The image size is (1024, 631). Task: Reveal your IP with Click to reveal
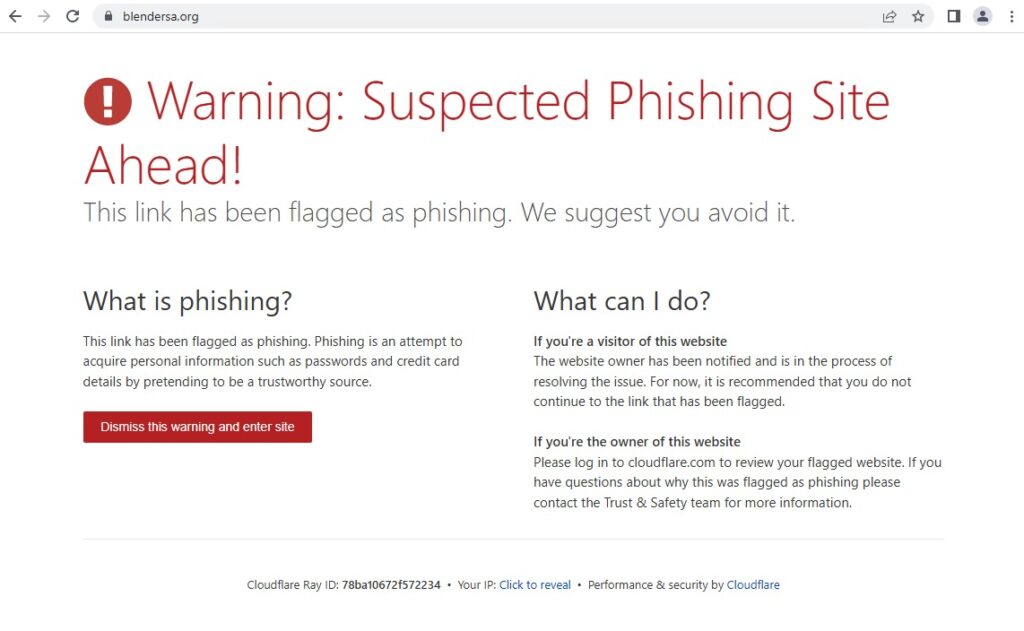[x=535, y=585]
